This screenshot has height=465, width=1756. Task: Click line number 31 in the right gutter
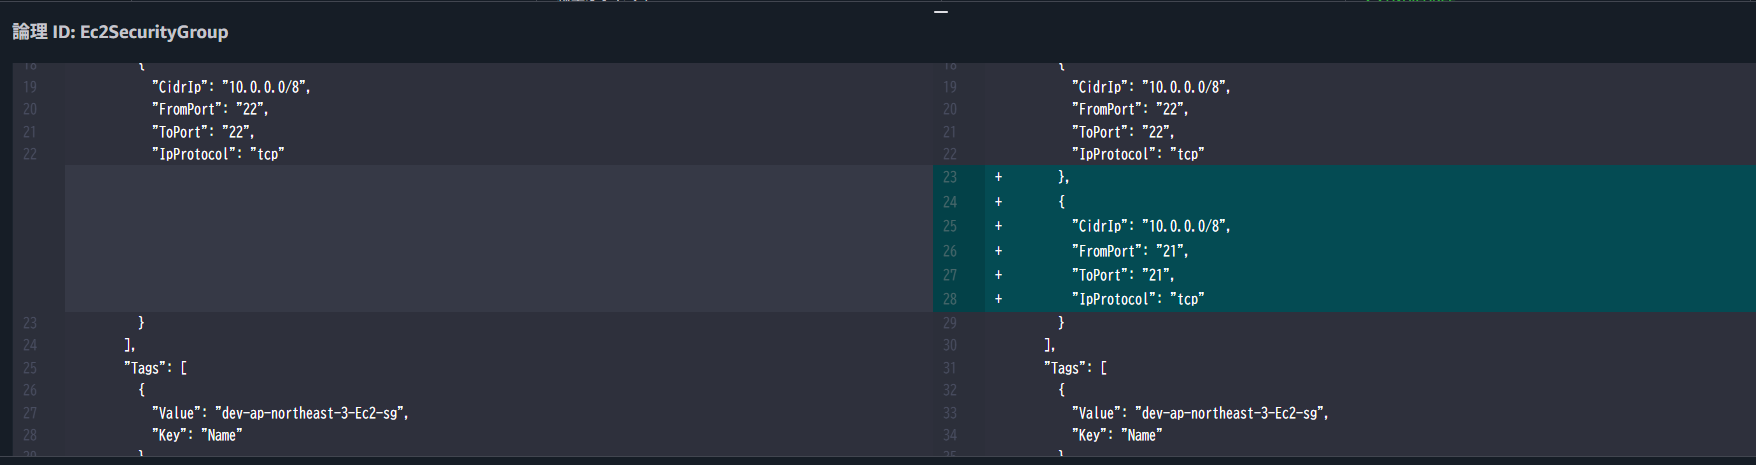pyautogui.click(x=950, y=368)
